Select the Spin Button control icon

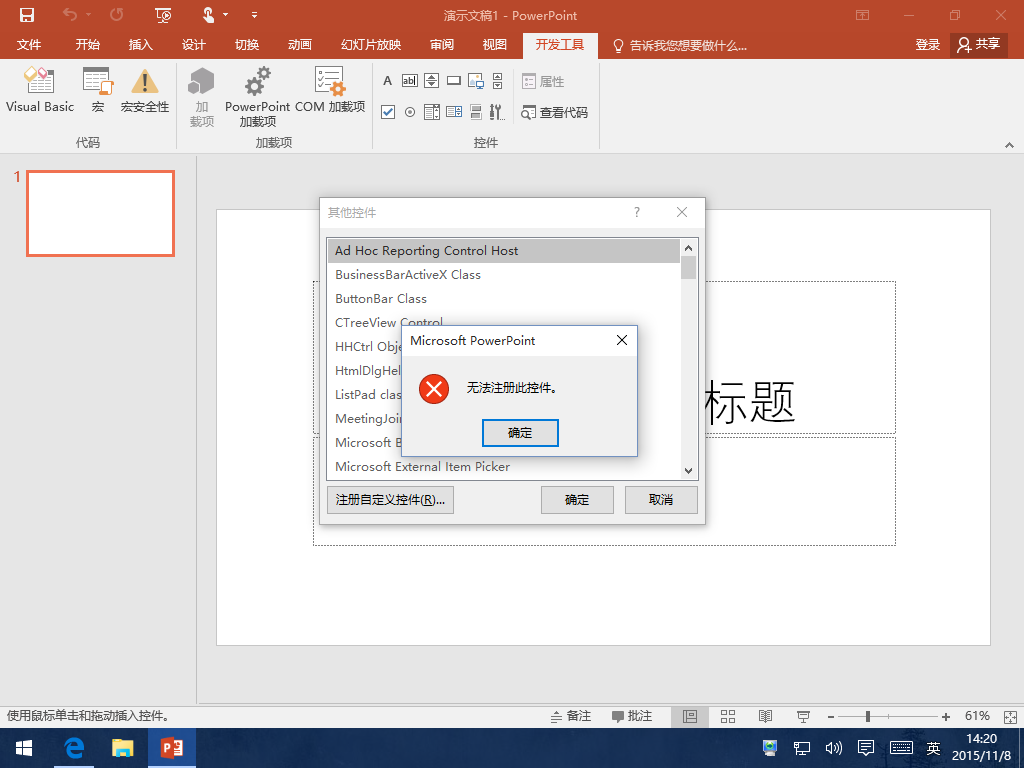pos(430,80)
